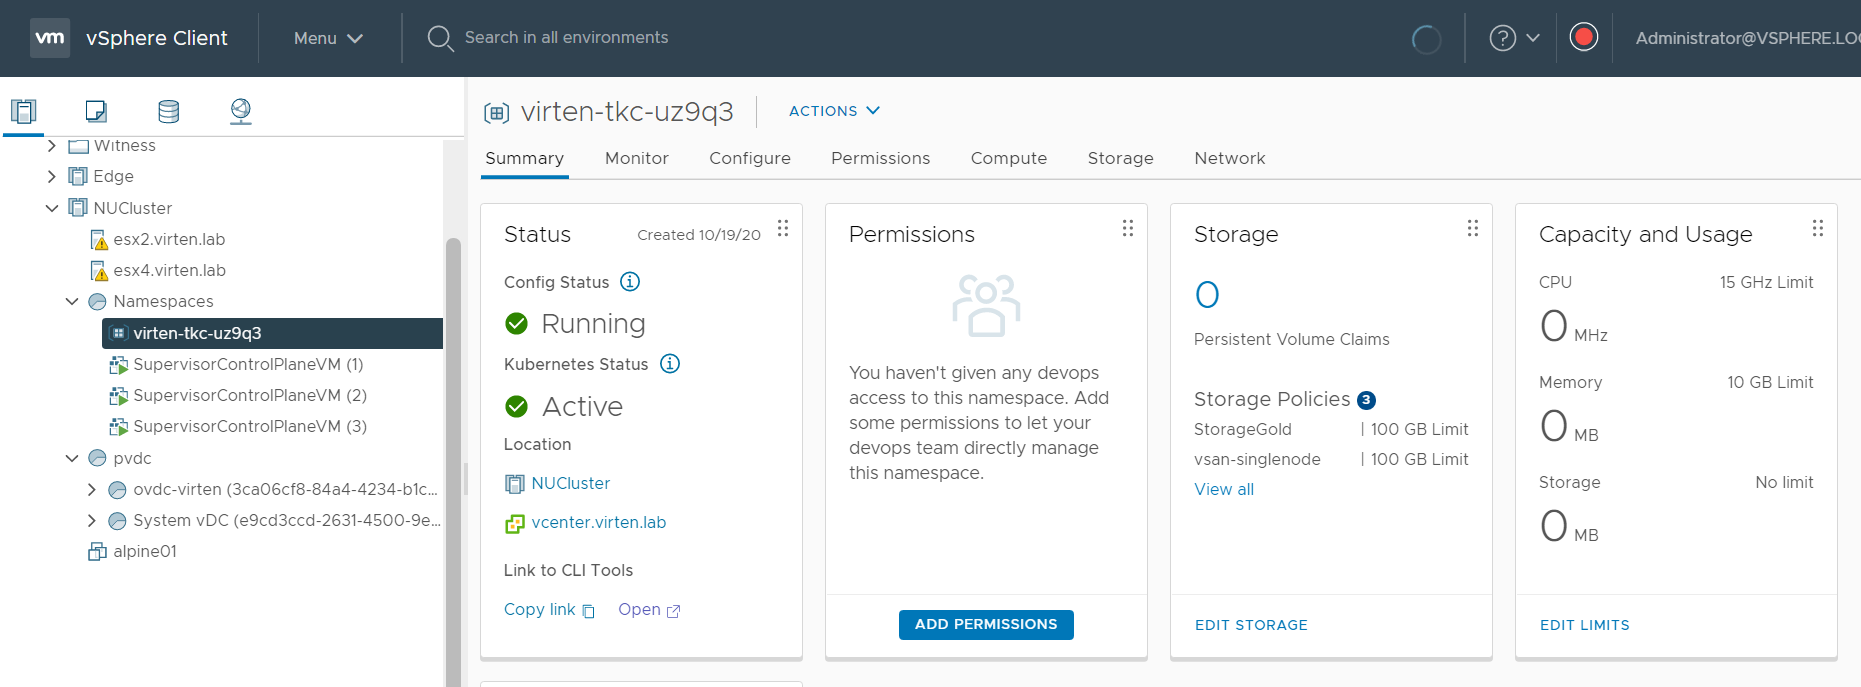The height and width of the screenshot is (687, 1861).
Task: Go to the Storage tab
Action: (1121, 158)
